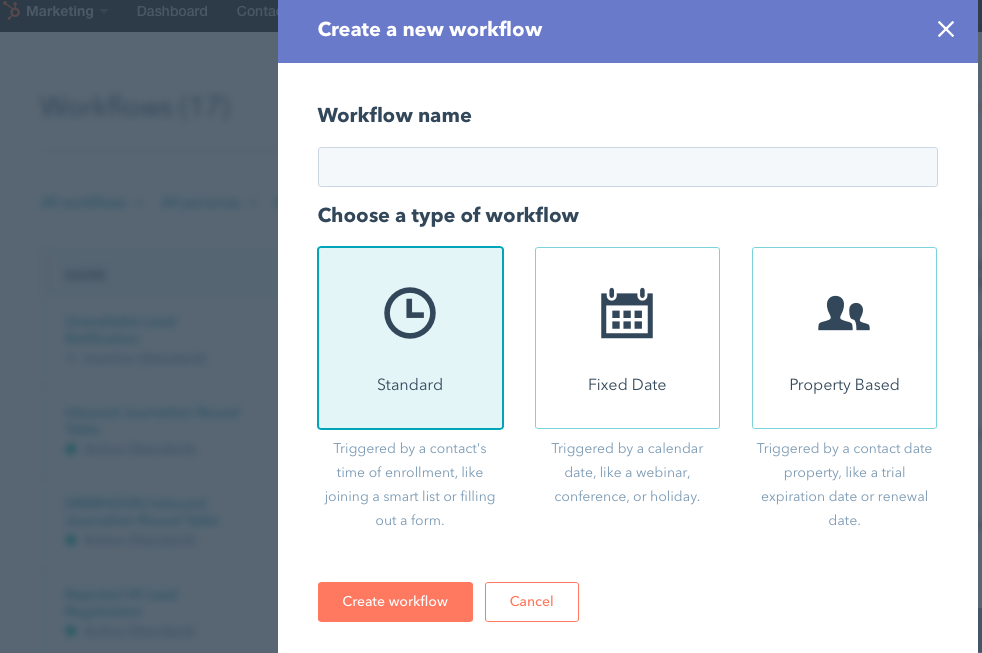Screen dimensions: 982x653
Task: Open the Marketing dropdown menu
Action: click(x=67, y=12)
